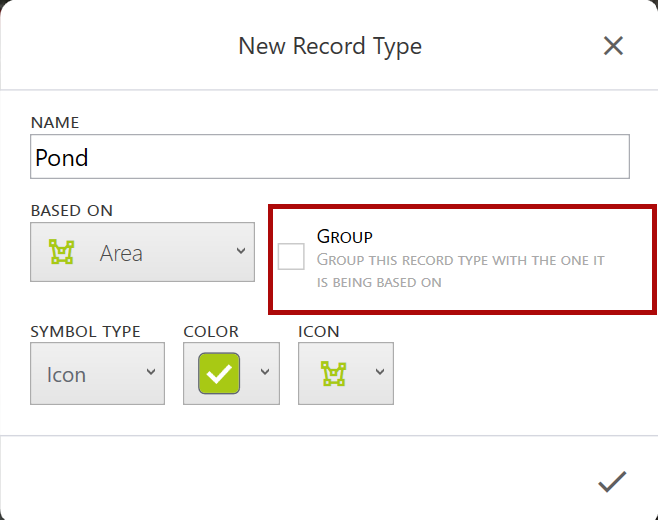Screen dimensions: 658x520
Task: Click the "New Record Type" dialog title
Action: [329, 46]
